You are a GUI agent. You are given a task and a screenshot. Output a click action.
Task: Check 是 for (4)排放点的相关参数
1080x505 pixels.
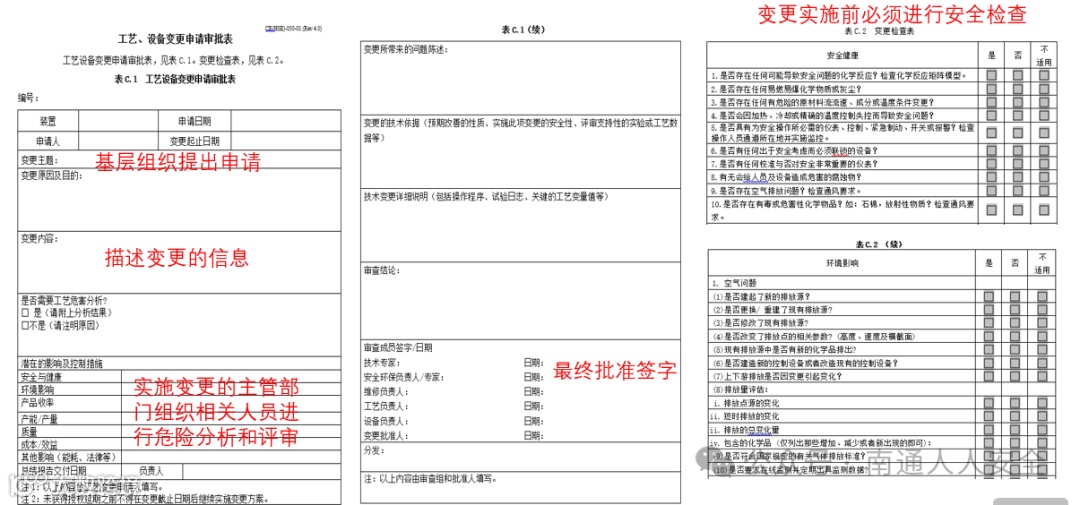tap(989, 336)
